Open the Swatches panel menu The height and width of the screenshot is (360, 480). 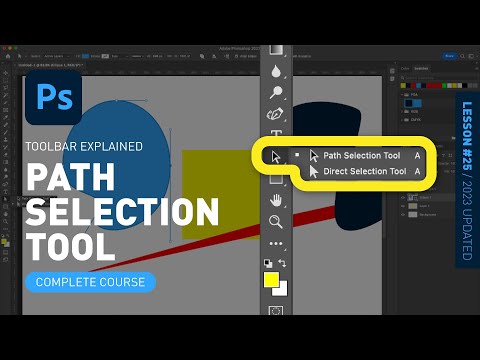pyautogui.click(x=477, y=68)
